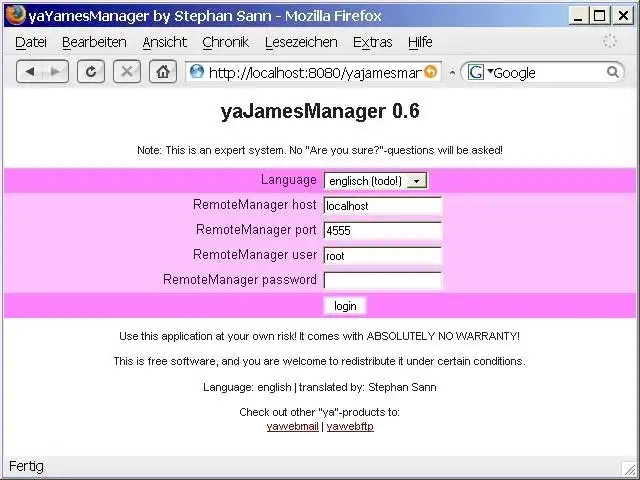Click the orange feed icon in the address bar
Screen dimensions: 640x480
[430, 72]
